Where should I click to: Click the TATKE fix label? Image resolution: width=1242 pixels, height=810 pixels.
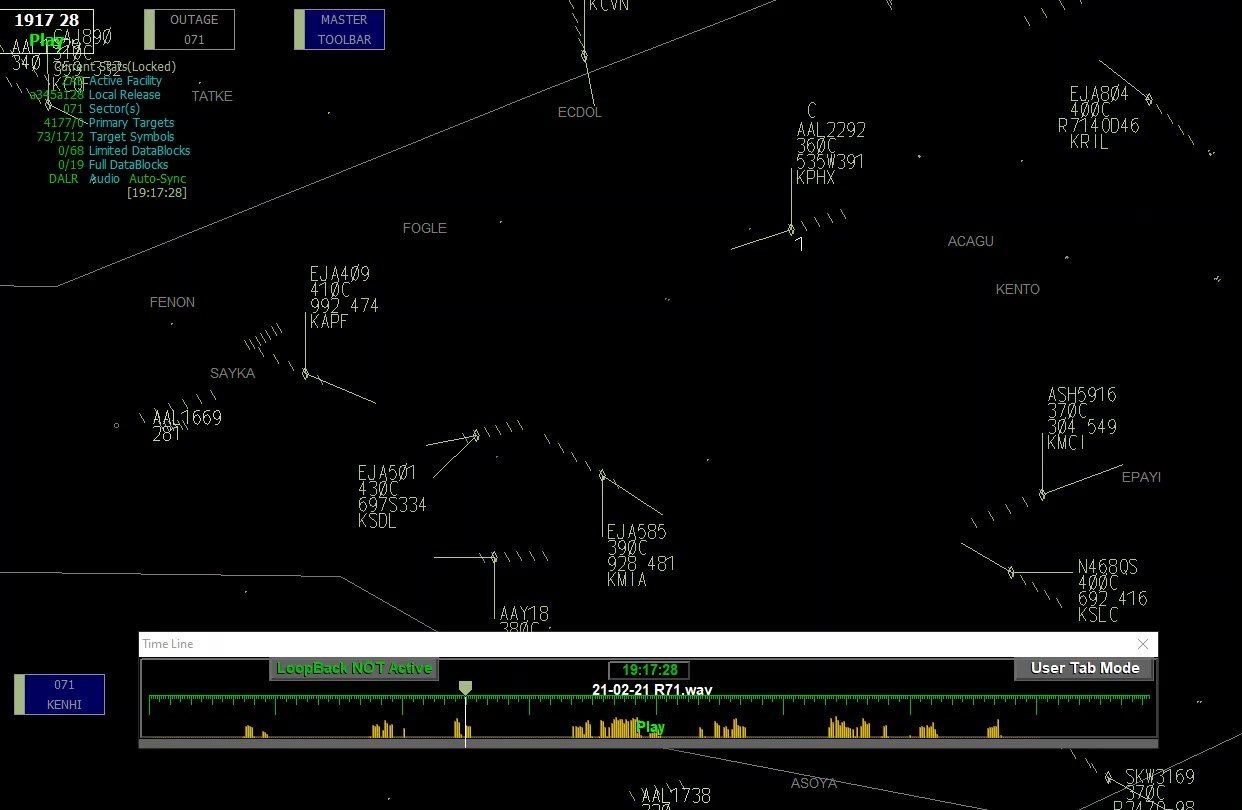point(212,96)
